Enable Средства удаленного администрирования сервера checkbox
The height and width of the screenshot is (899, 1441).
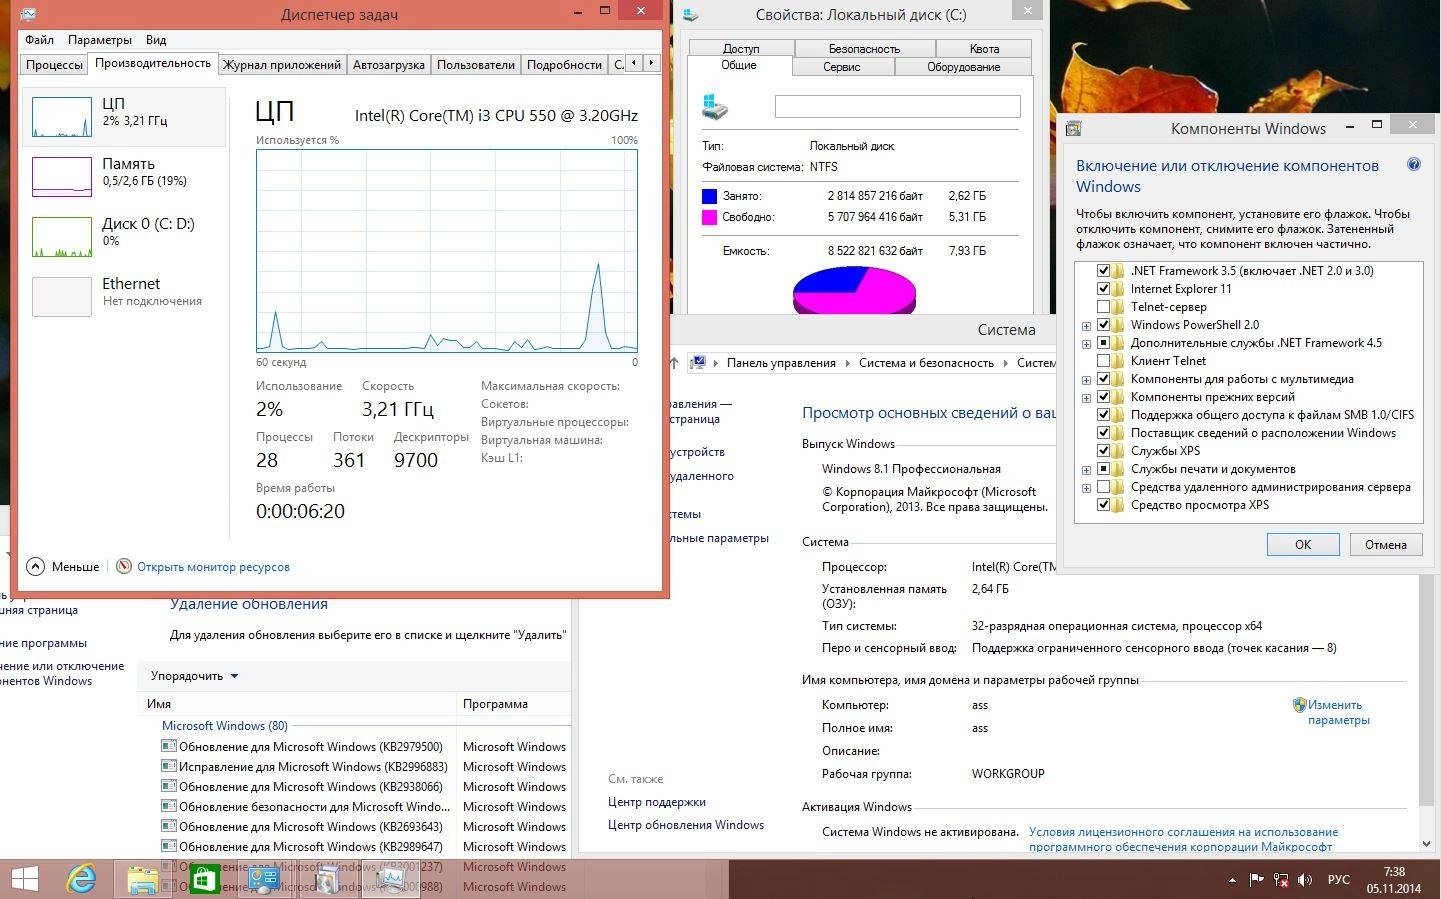[x=1104, y=487]
